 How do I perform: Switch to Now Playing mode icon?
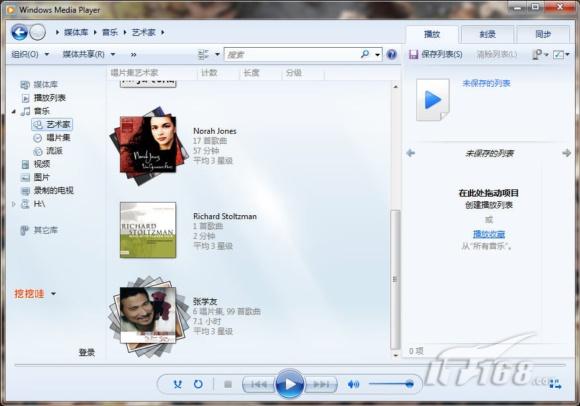click(555, 384)
